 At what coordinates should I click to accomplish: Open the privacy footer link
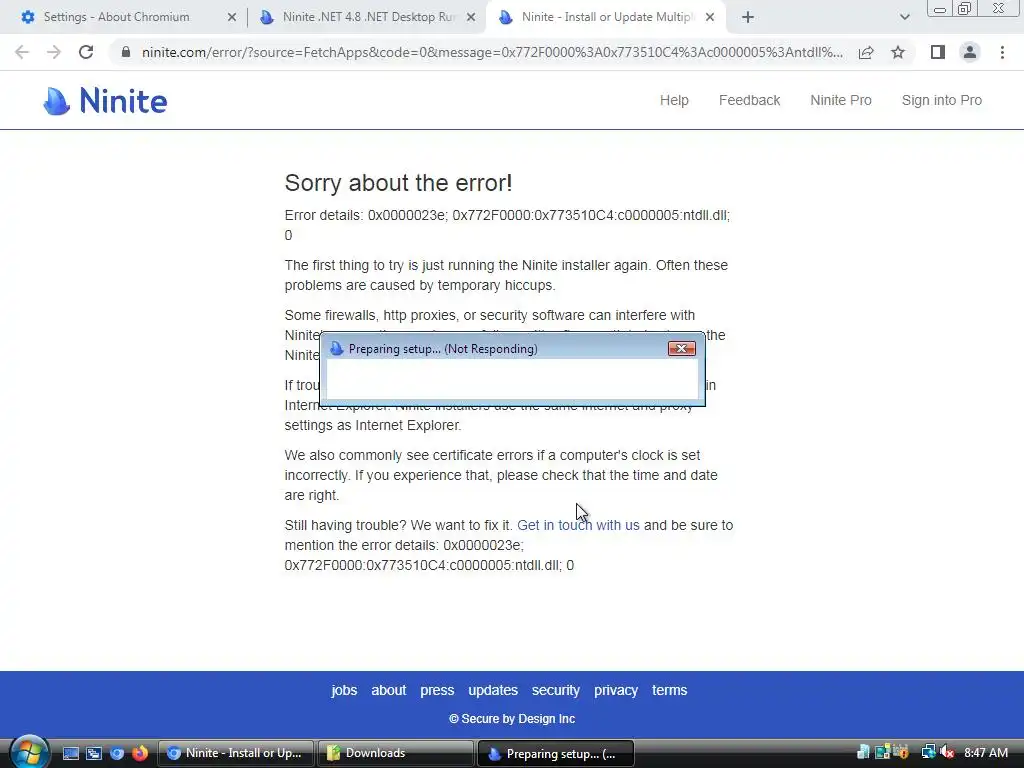coord(616,690)
